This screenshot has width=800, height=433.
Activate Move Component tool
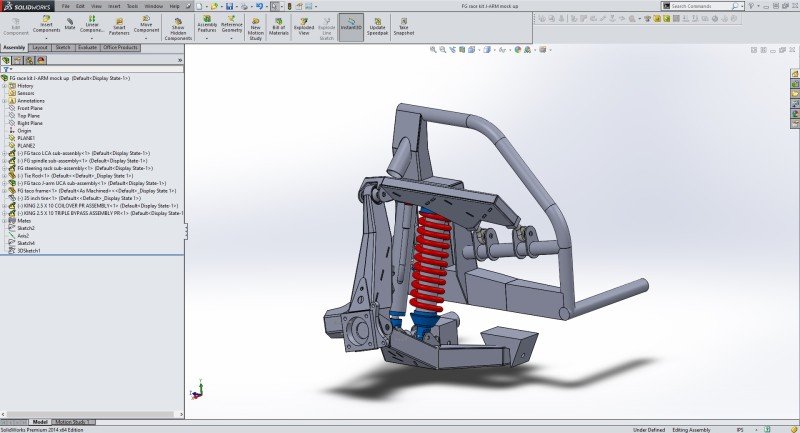146,26
